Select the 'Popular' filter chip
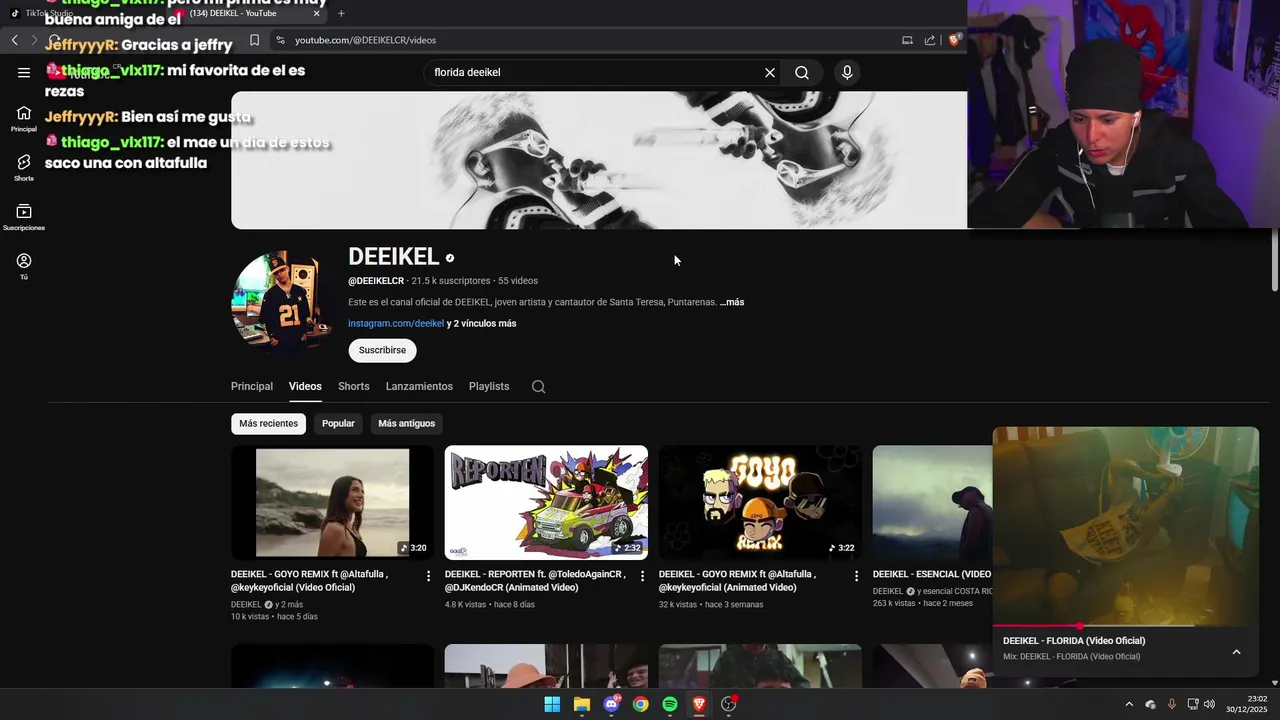This screenshot has width=1280, height=720. click(x=338, y=423)
